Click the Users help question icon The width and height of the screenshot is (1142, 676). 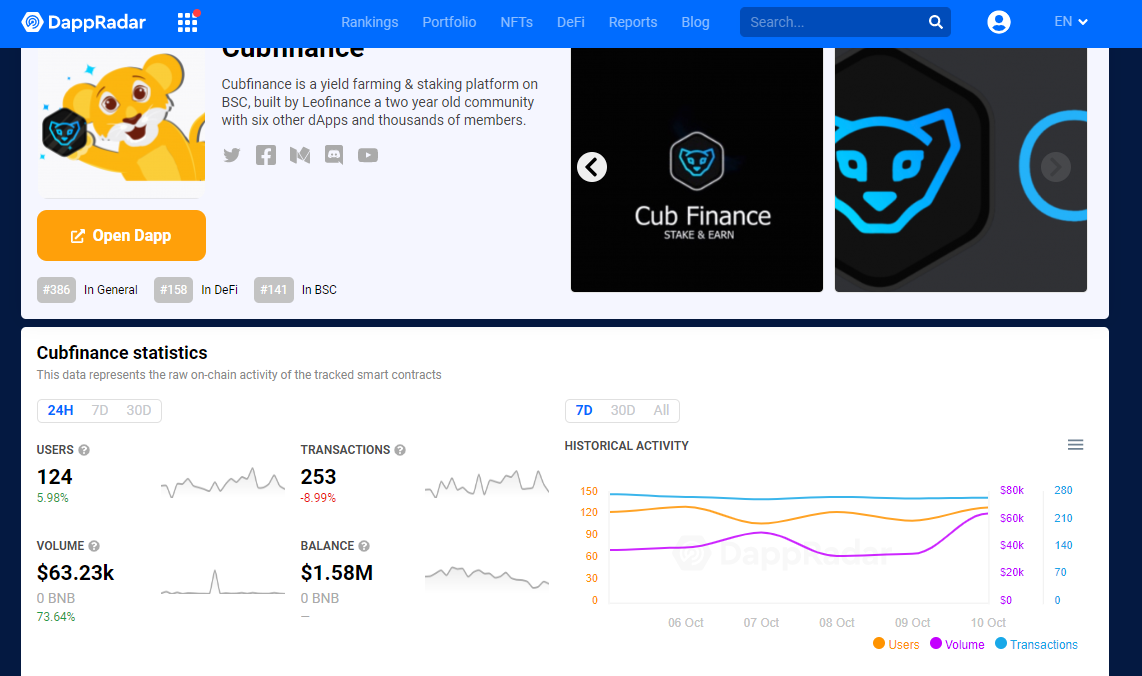(x=84, y=450)
